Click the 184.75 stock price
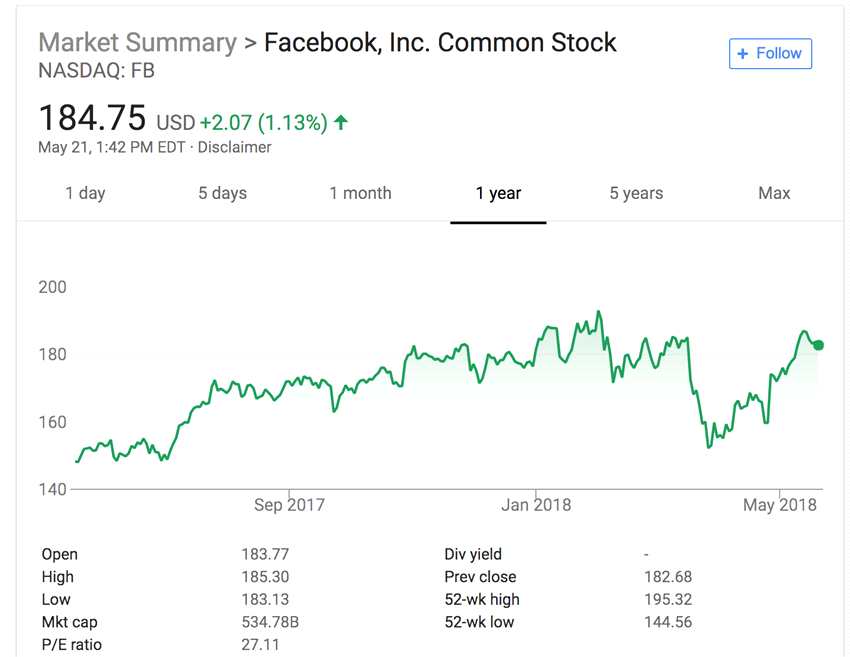850x657 pixels. tap(92, 118)
